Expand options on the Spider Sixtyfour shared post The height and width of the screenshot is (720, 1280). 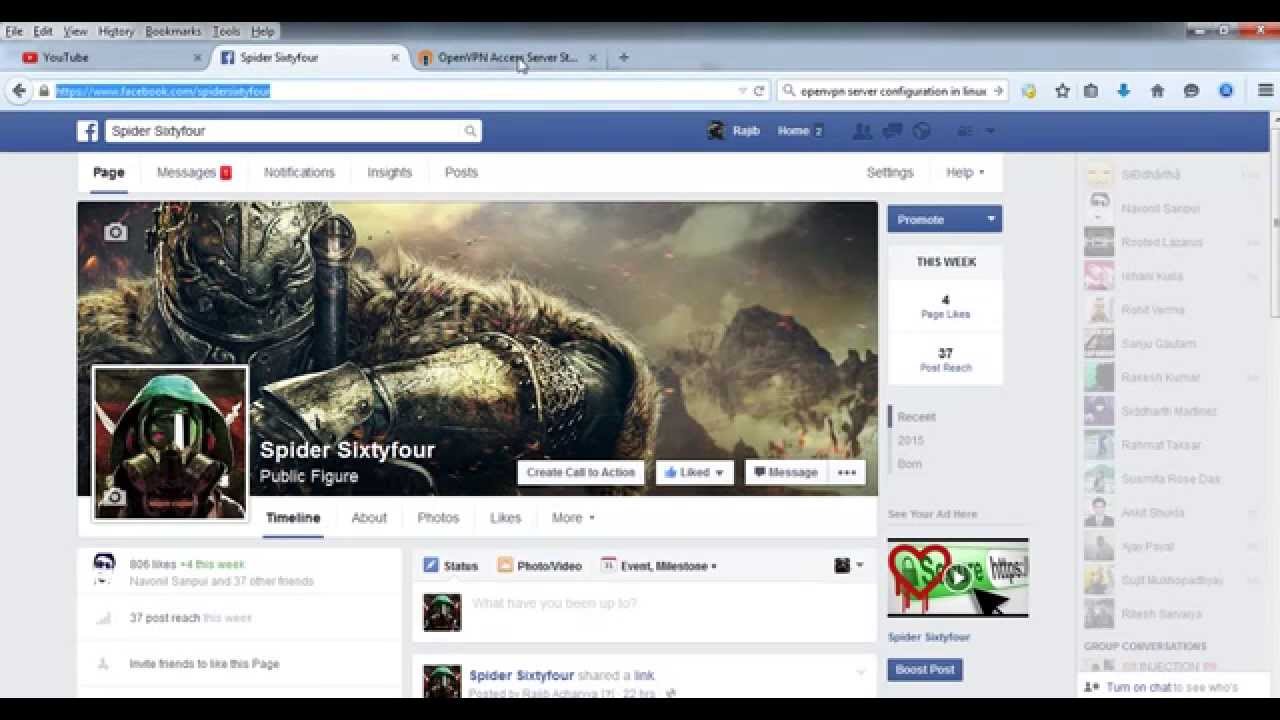pos(860,673)
